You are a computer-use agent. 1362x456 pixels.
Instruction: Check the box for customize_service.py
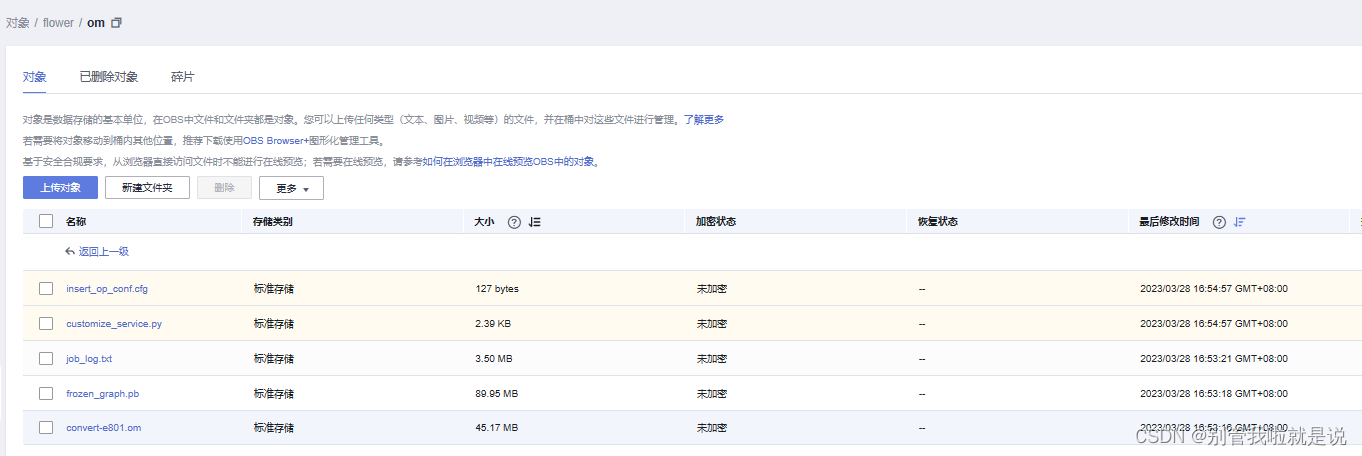[46, 323]
